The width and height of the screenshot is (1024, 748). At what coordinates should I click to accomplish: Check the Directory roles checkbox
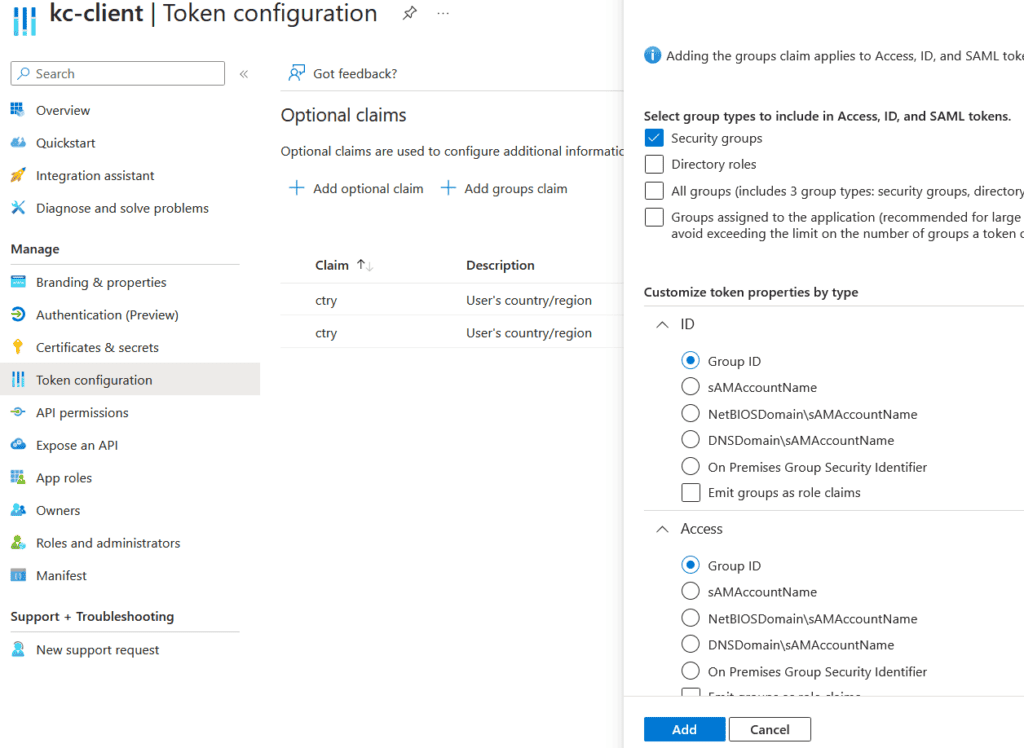pos(654,164)
